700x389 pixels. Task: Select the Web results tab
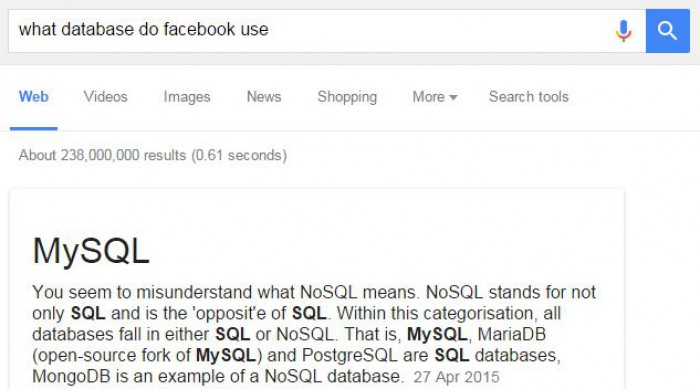click(x=33, y=96)
